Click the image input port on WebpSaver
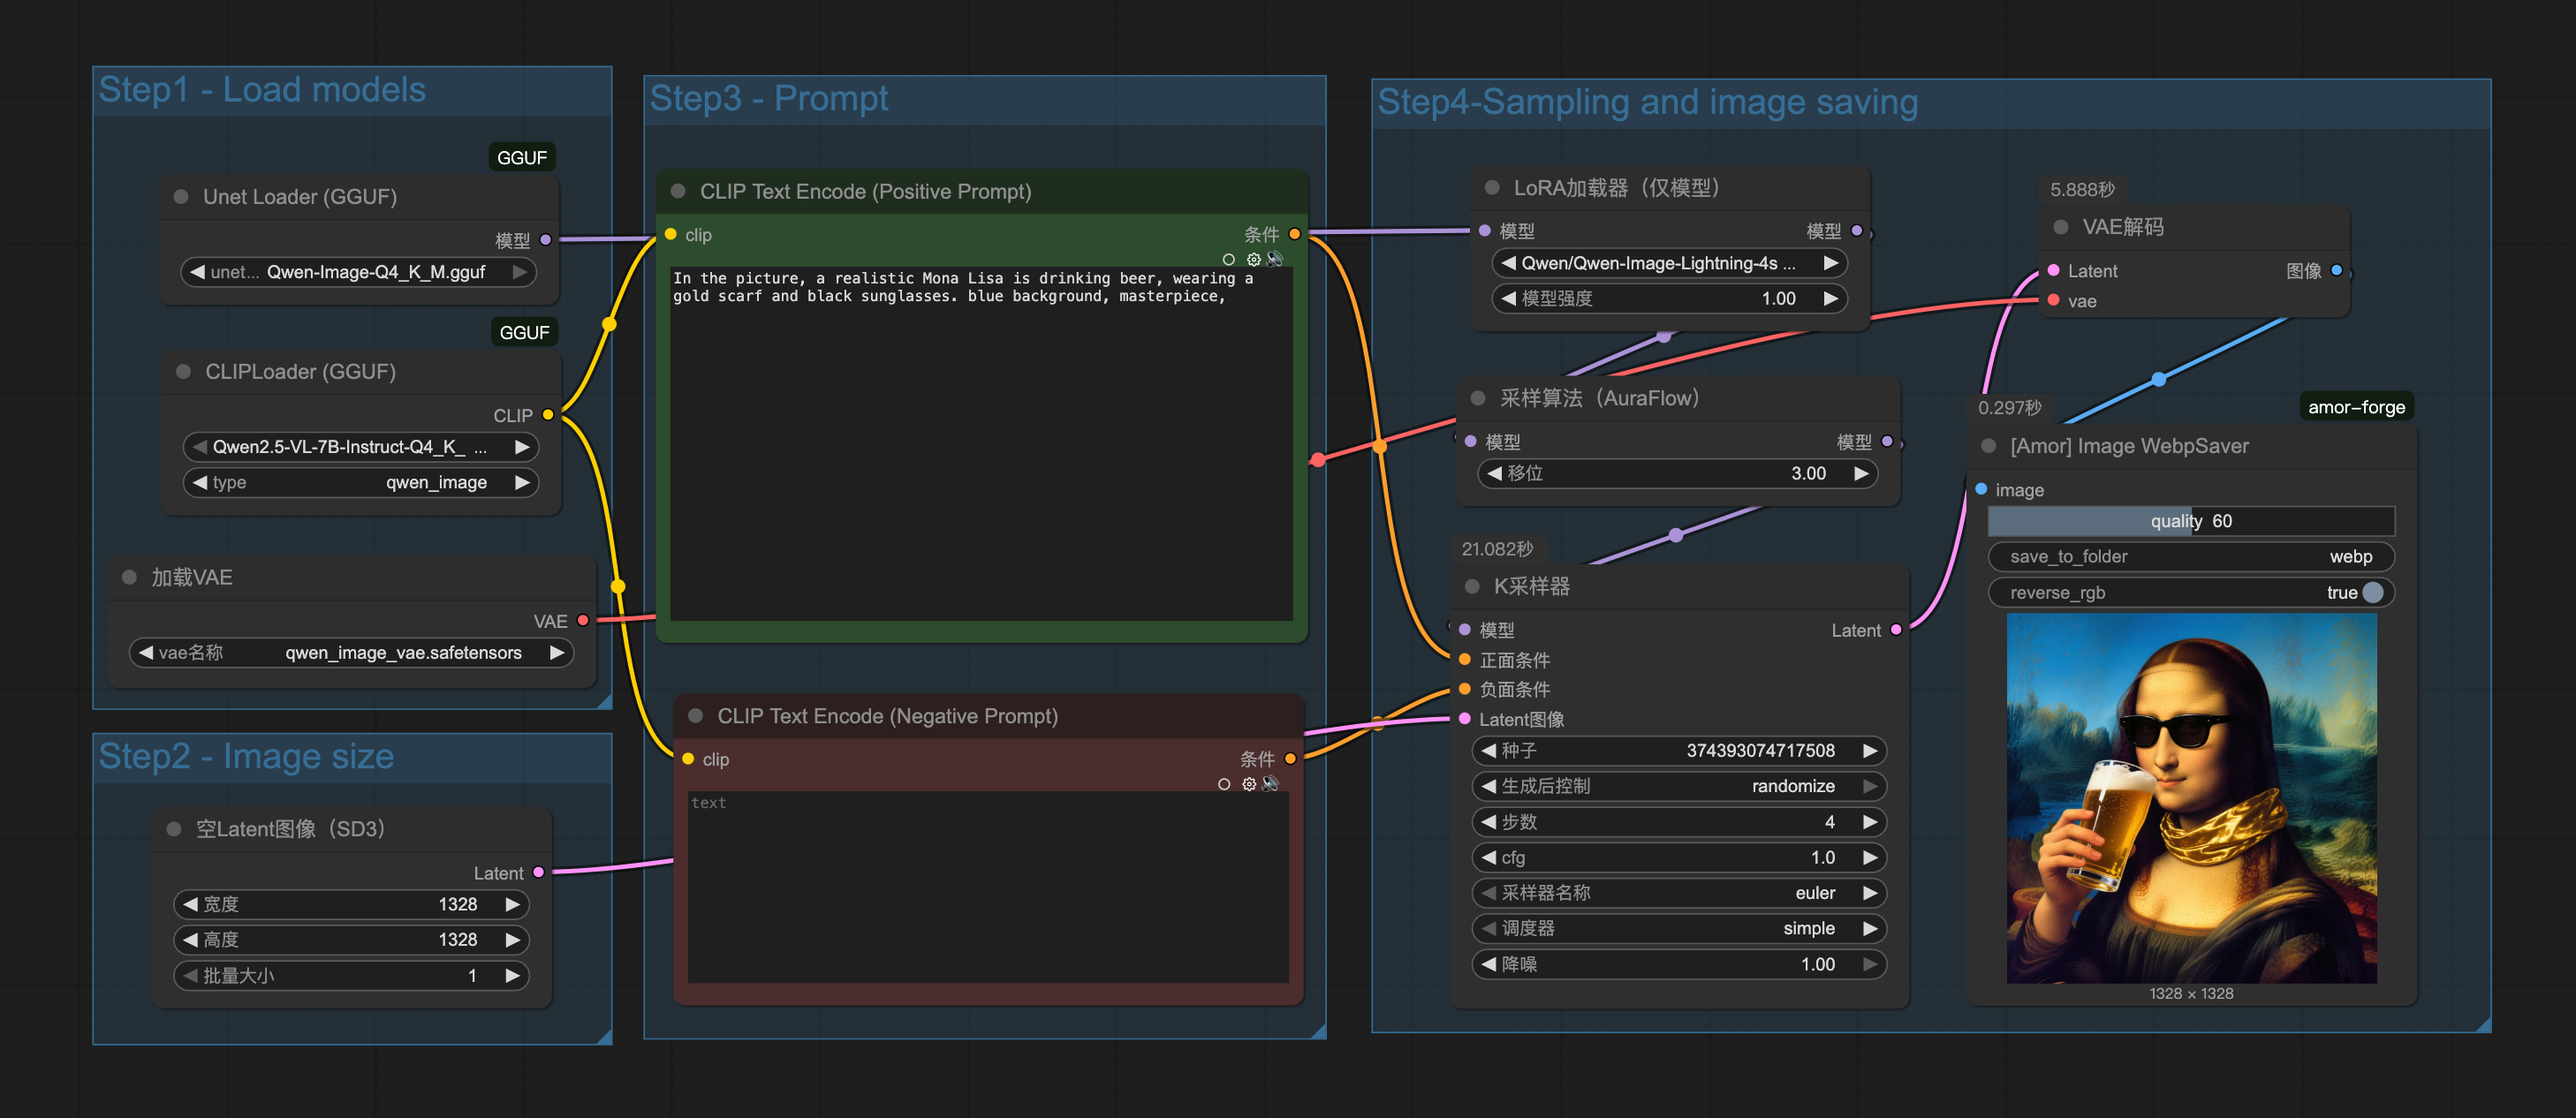 click(x=1981, y=490)
